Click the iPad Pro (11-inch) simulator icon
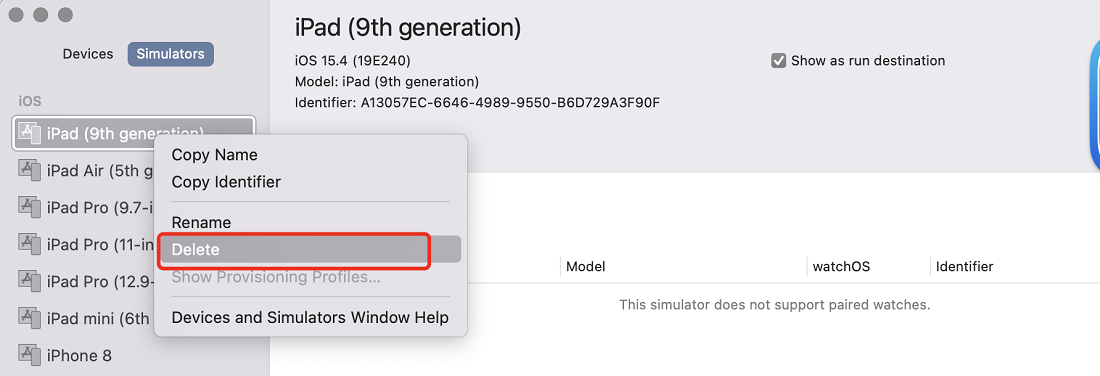1100x376 pixels. click(x=29, y=244)
